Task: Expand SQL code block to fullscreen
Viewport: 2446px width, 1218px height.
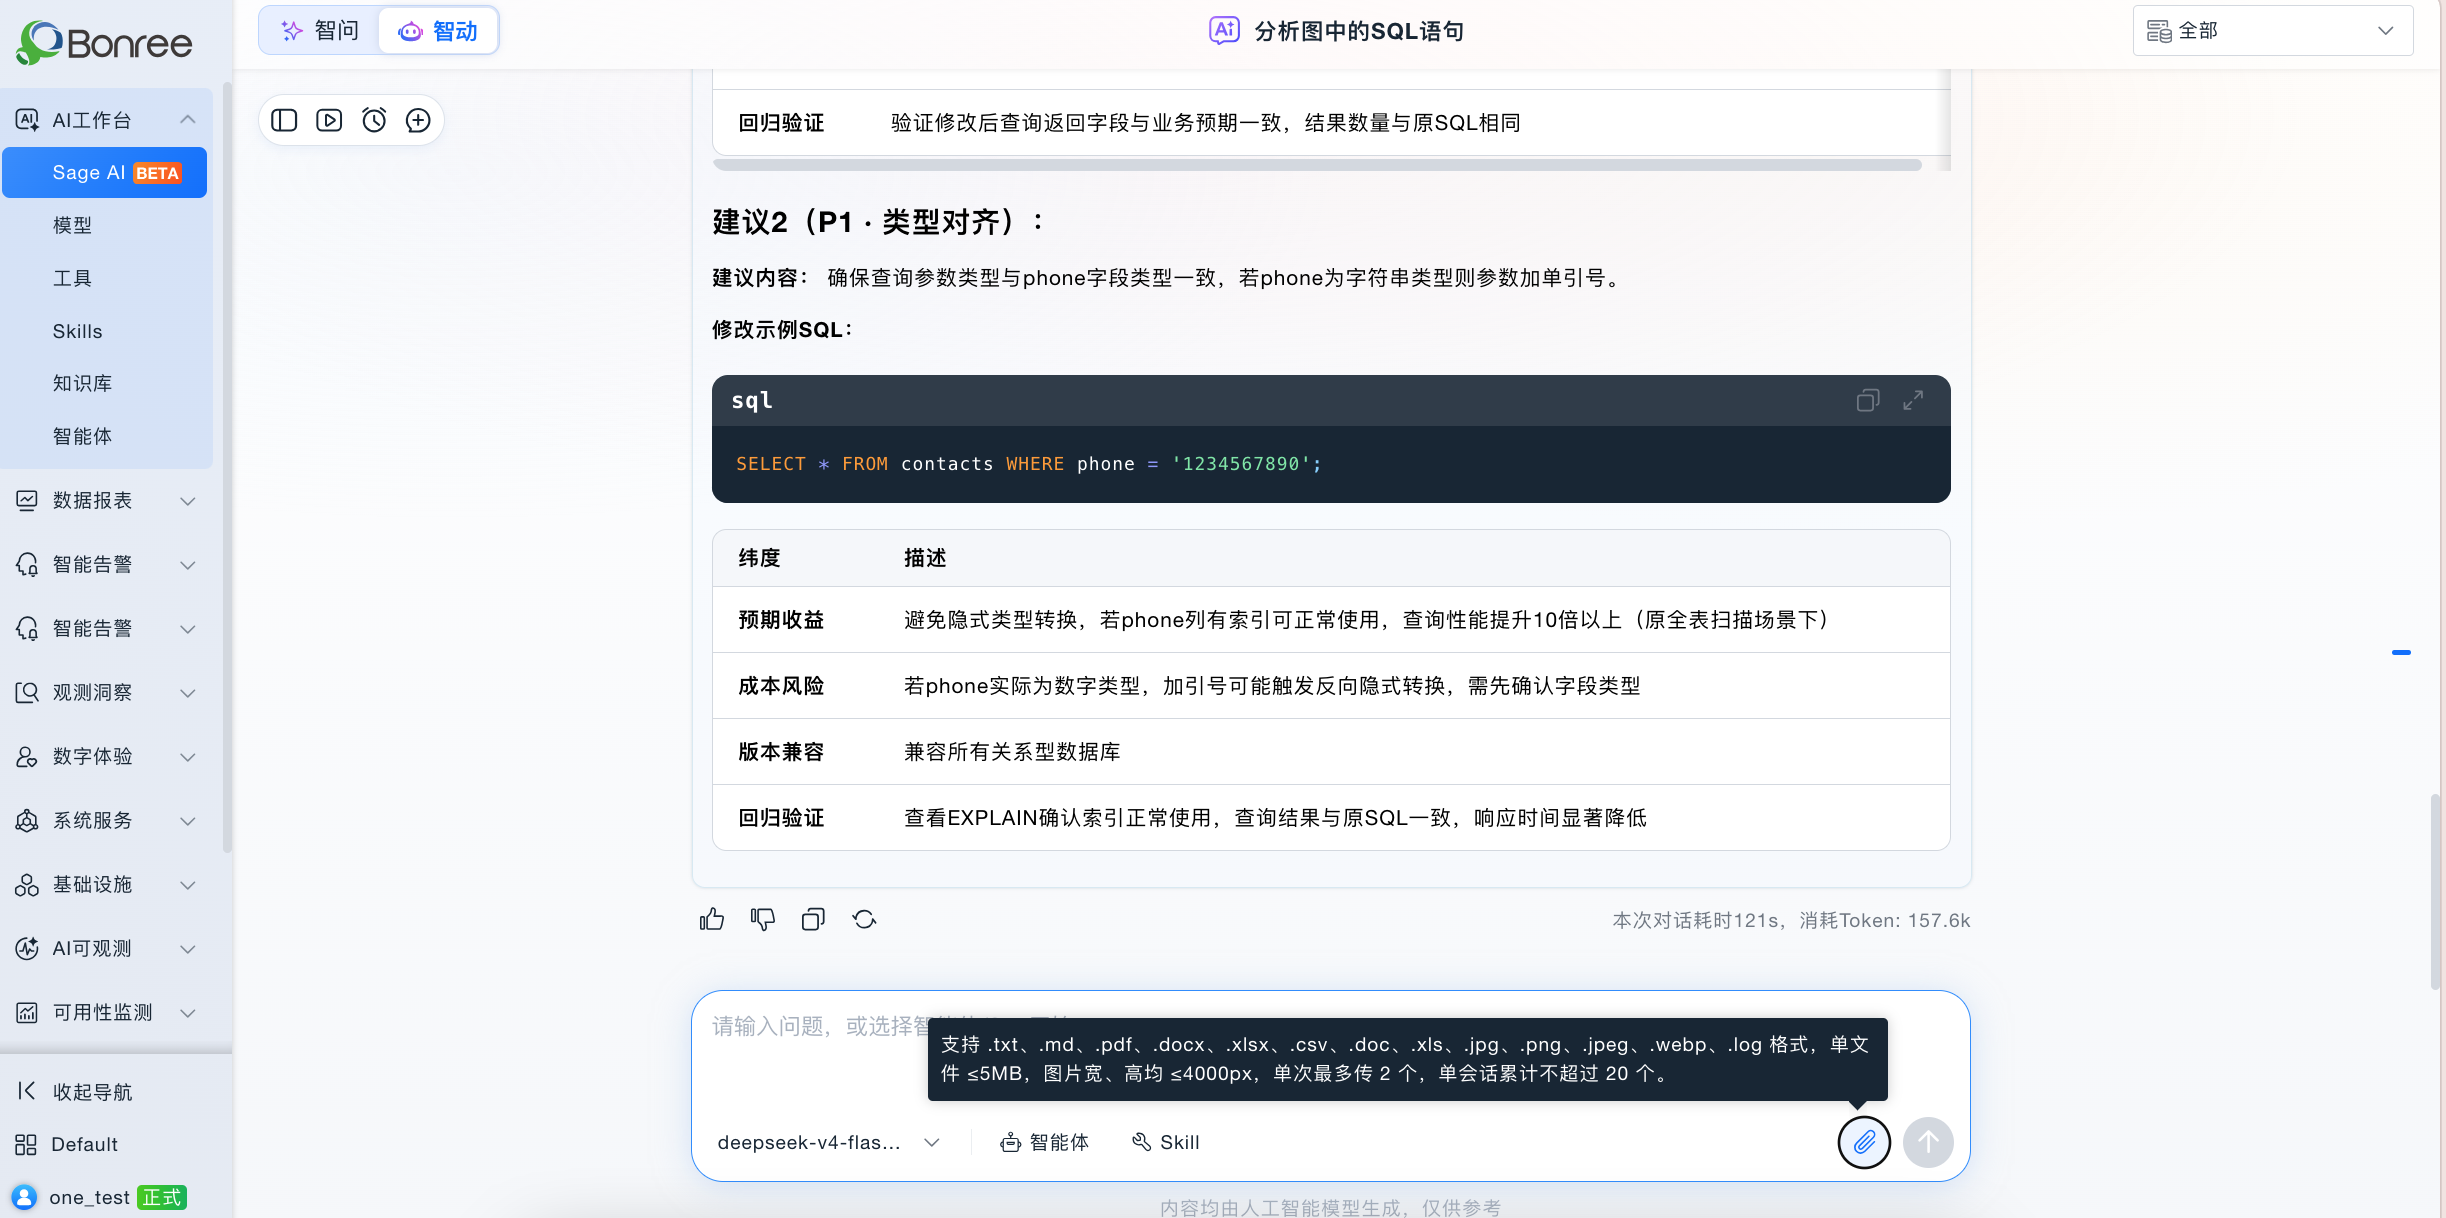Action: point(1913,400)
